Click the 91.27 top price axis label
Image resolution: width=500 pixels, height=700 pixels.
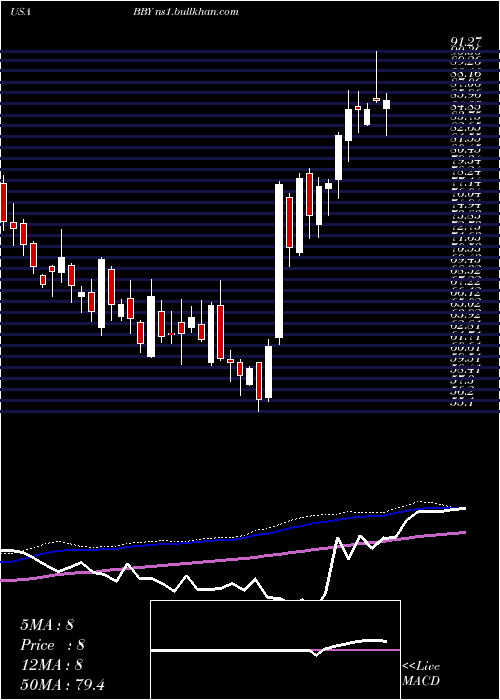click(465, 43)
